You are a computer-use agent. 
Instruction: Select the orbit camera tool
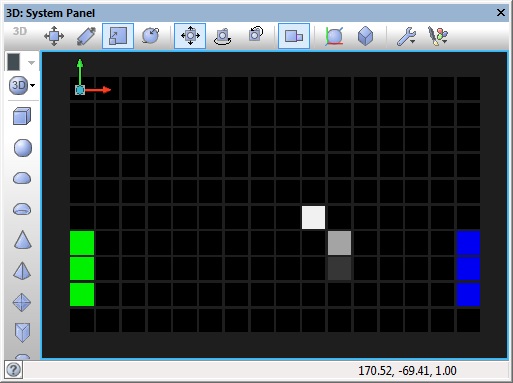223,36
